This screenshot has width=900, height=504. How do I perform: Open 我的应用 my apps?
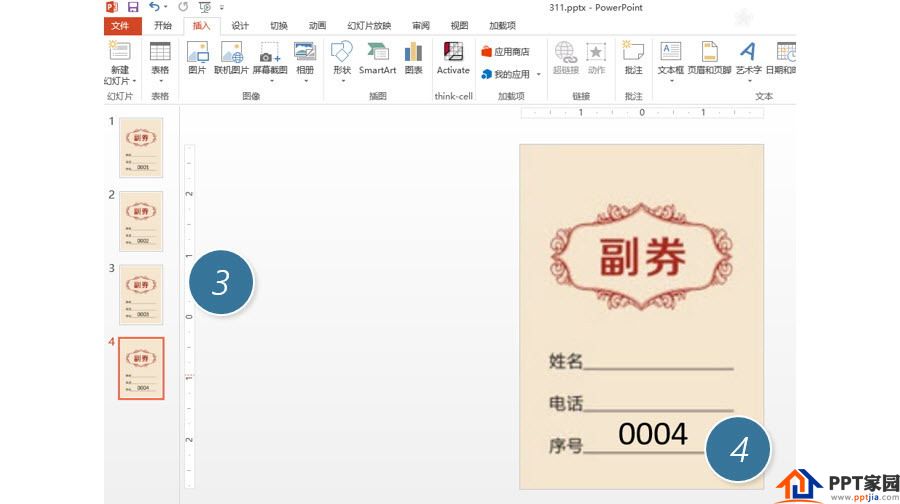point(506,74)
